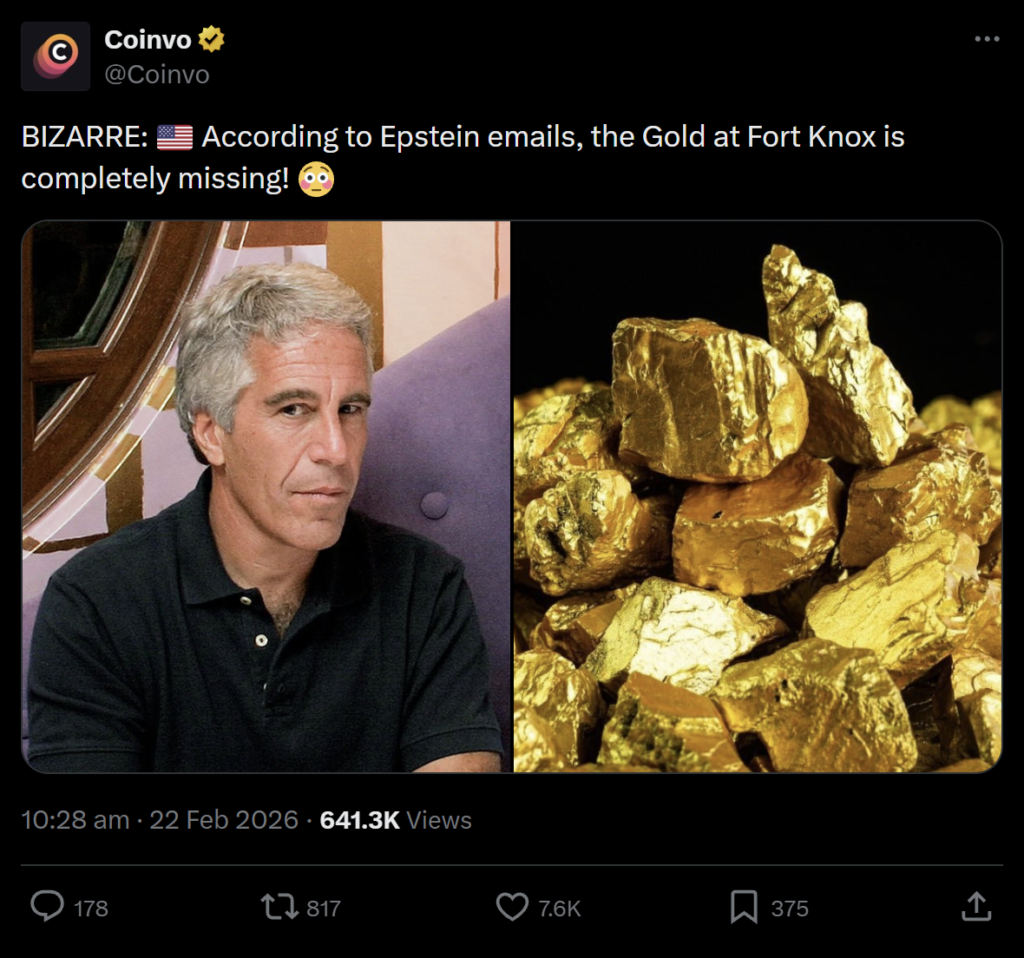Like the post with the heart icon

[x=512, y=907]
